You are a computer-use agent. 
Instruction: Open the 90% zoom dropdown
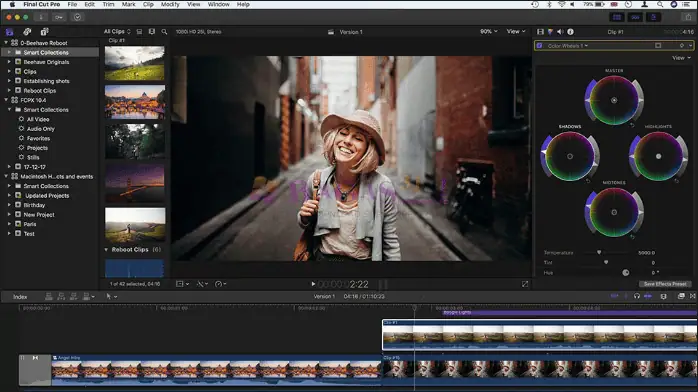pos(489,32)
